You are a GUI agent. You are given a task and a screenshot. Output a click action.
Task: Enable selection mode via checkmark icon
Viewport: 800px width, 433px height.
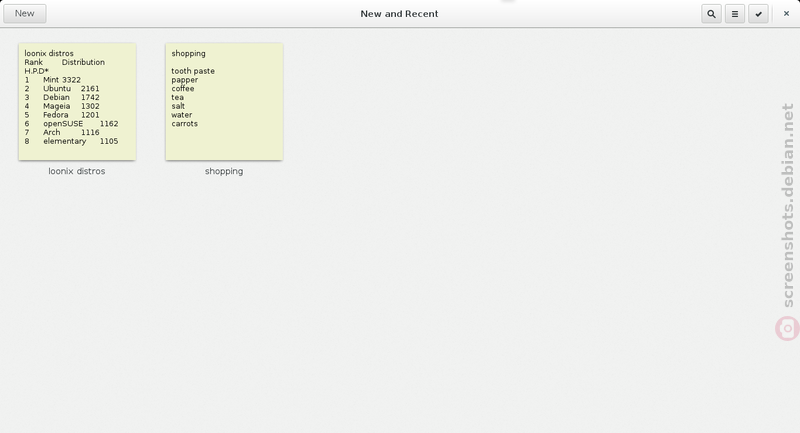pos(758,14)
